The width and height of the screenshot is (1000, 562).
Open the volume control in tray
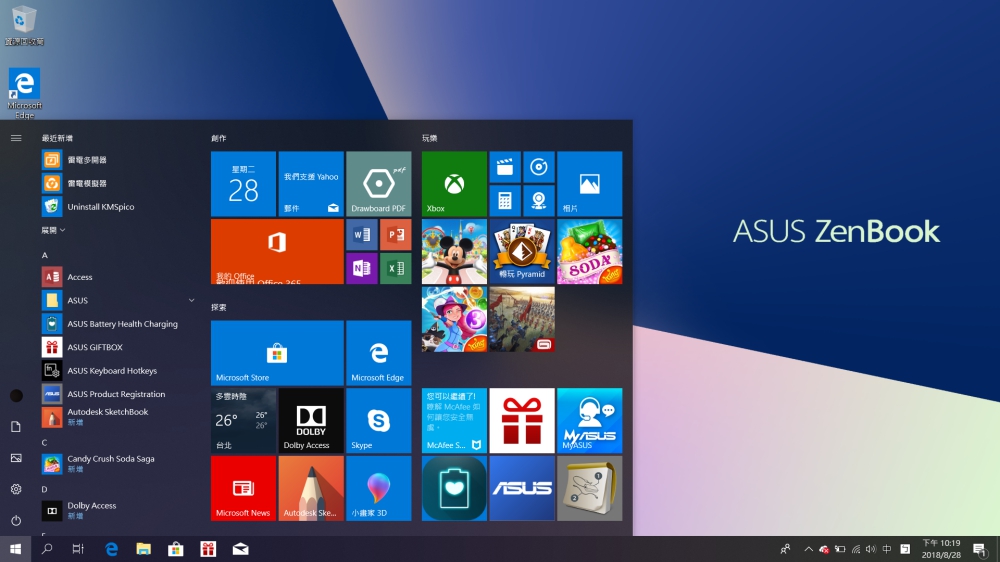point(871,549)
